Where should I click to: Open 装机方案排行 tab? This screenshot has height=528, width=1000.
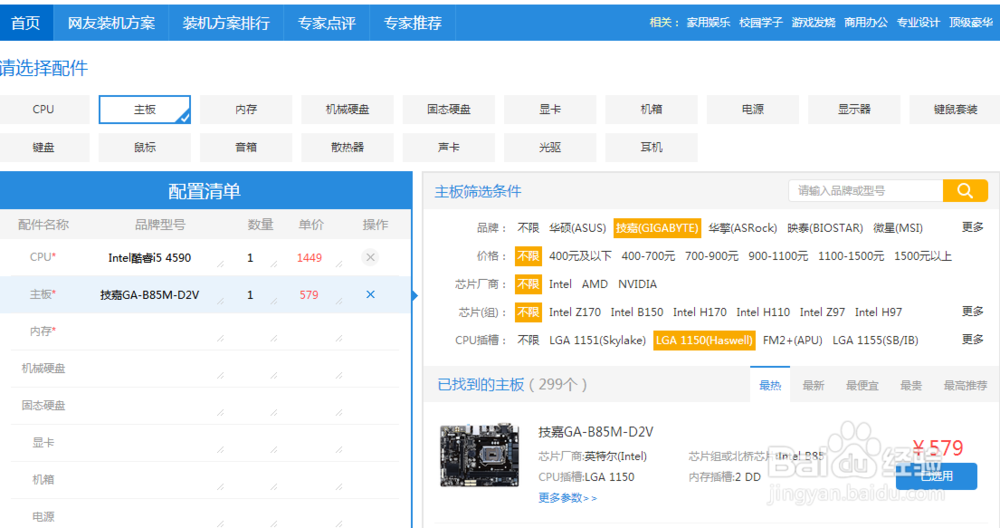(226, 23)
